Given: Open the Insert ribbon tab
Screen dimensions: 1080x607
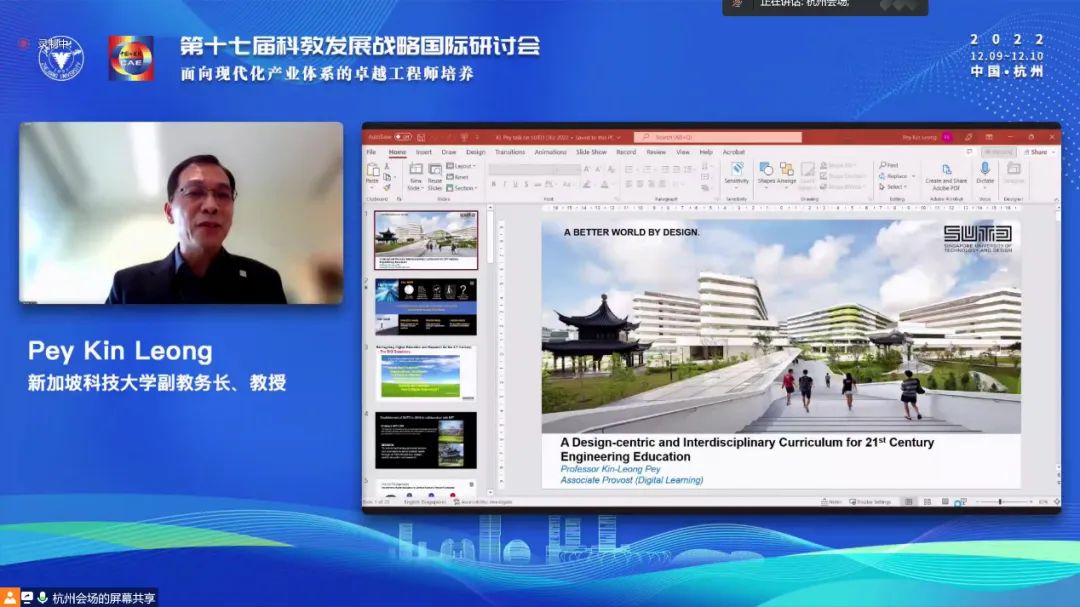Looking at the screenshot, I should click(424, 152).
